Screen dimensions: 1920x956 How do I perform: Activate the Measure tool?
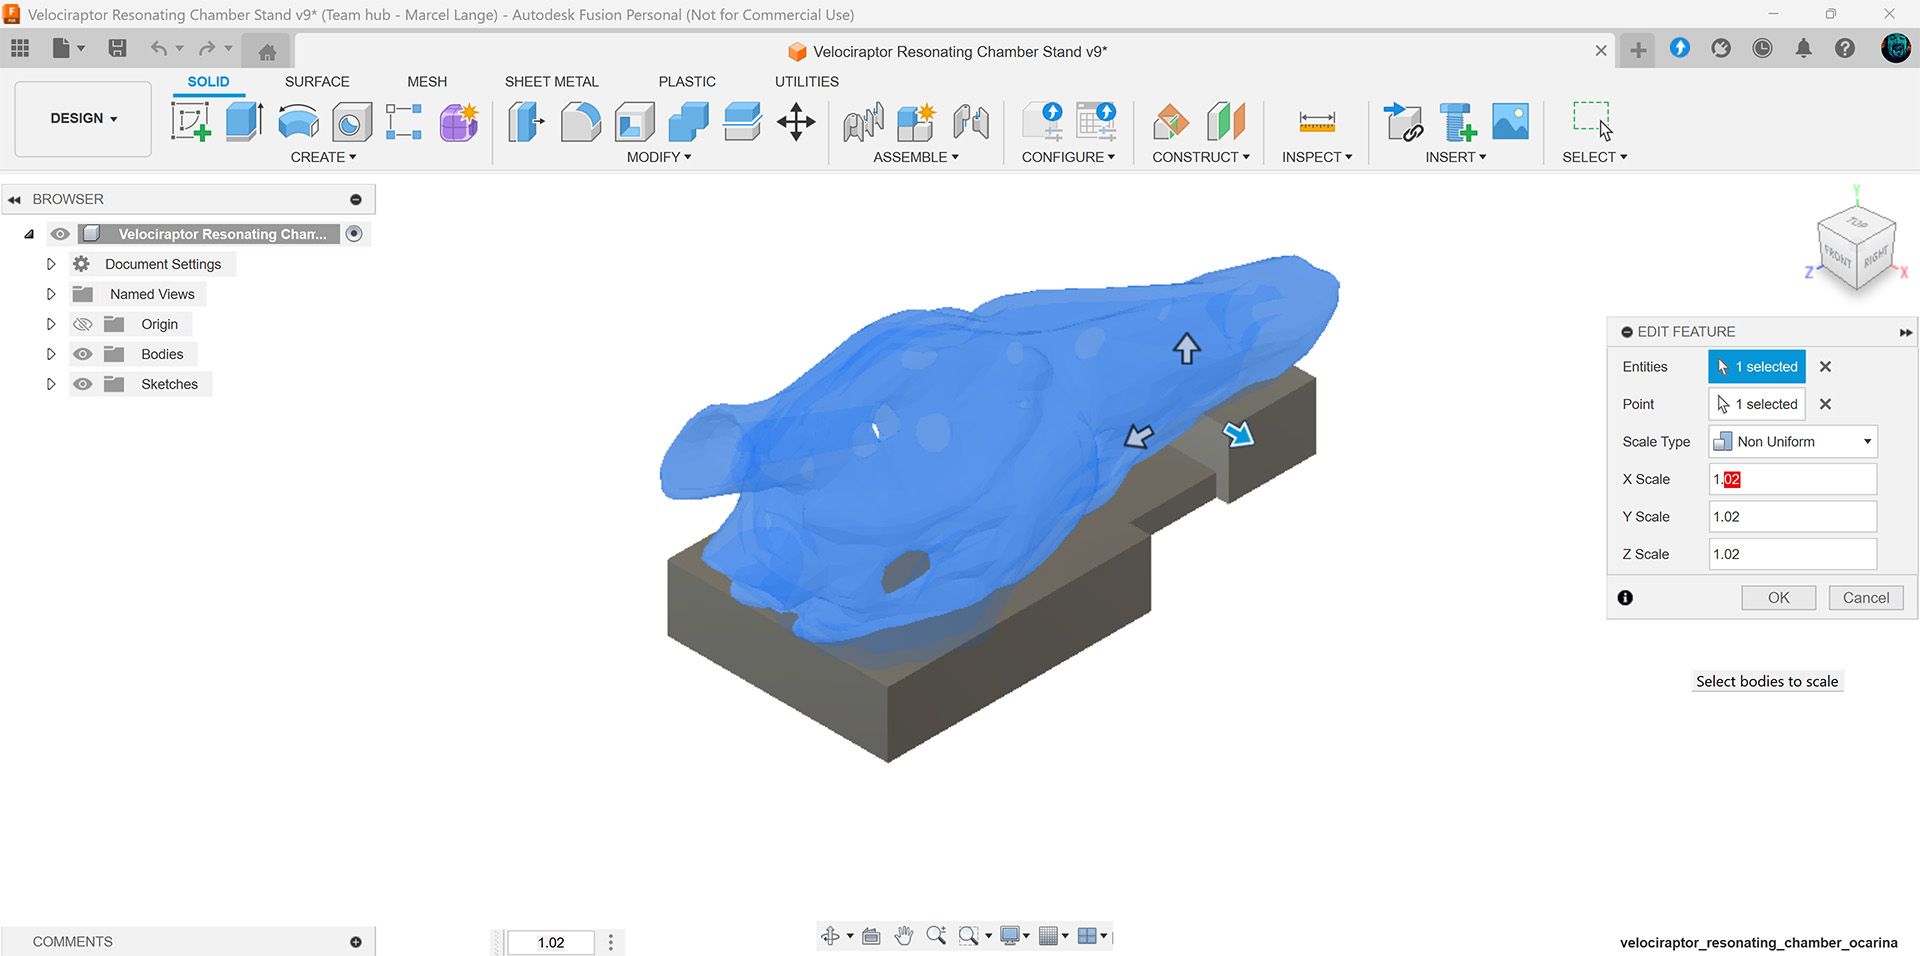point(1317,122)
